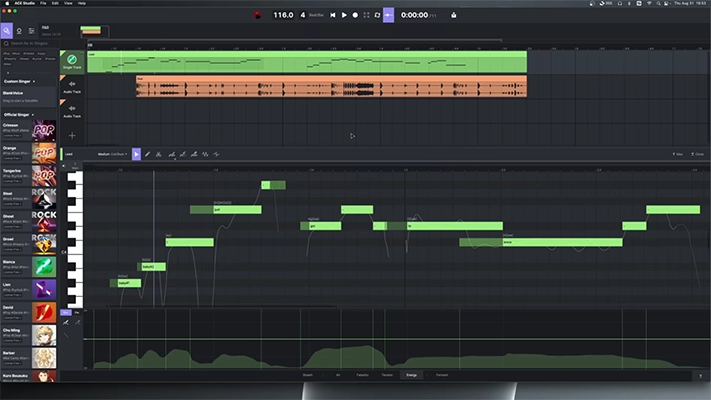
Task: Switch to the Energy parameter tab
Action: coord(411,375)
